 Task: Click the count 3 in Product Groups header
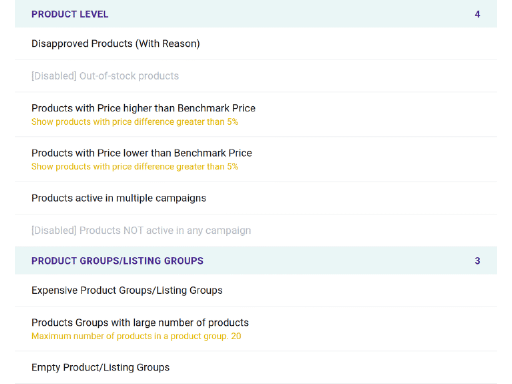click(x=477, y=261)
